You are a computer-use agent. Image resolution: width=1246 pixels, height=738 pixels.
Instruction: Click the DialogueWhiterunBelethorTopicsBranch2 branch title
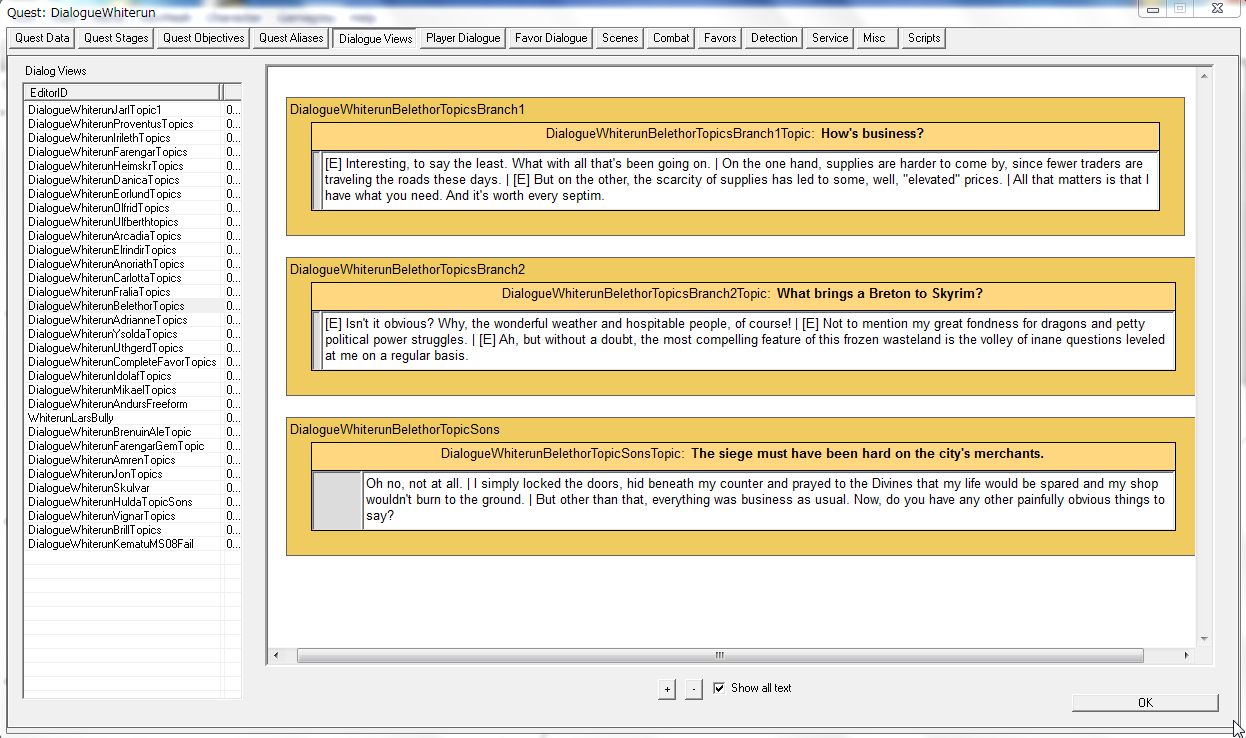tap(407, 270)
